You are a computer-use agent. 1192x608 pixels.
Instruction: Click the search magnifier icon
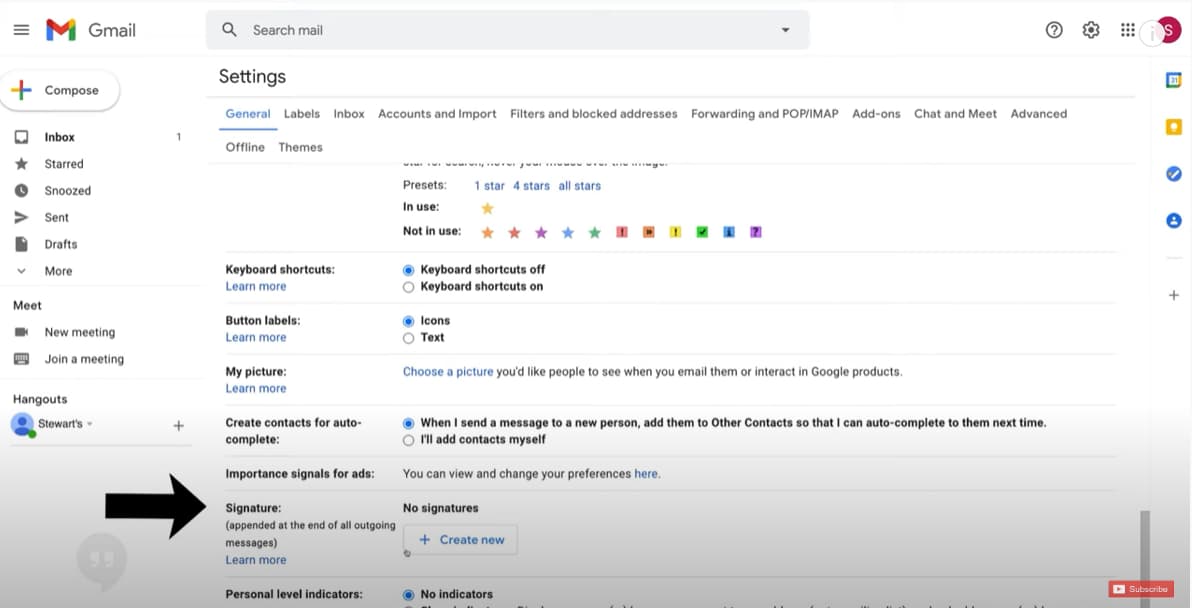pos(229,30)
